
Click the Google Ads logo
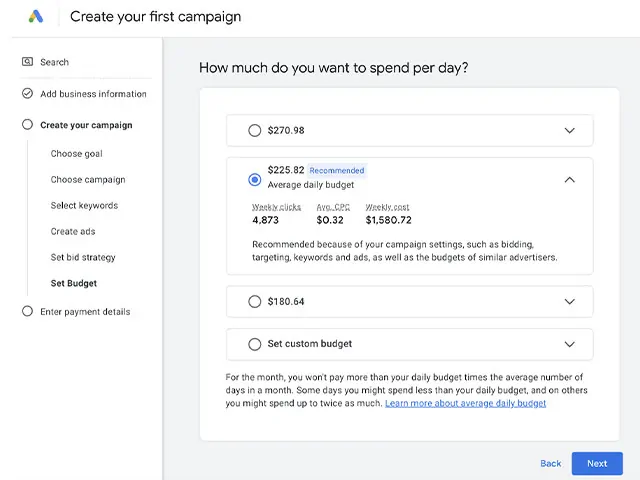[36, 17]
